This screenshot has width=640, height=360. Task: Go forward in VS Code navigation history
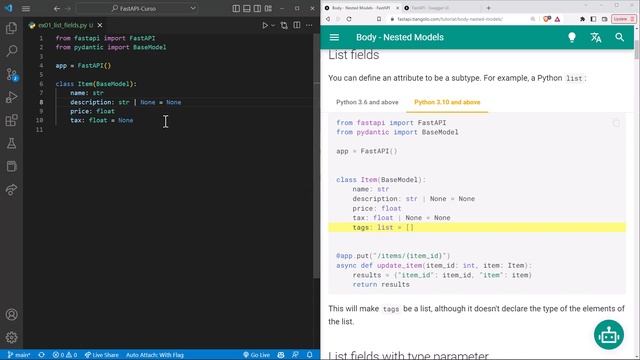68,9
